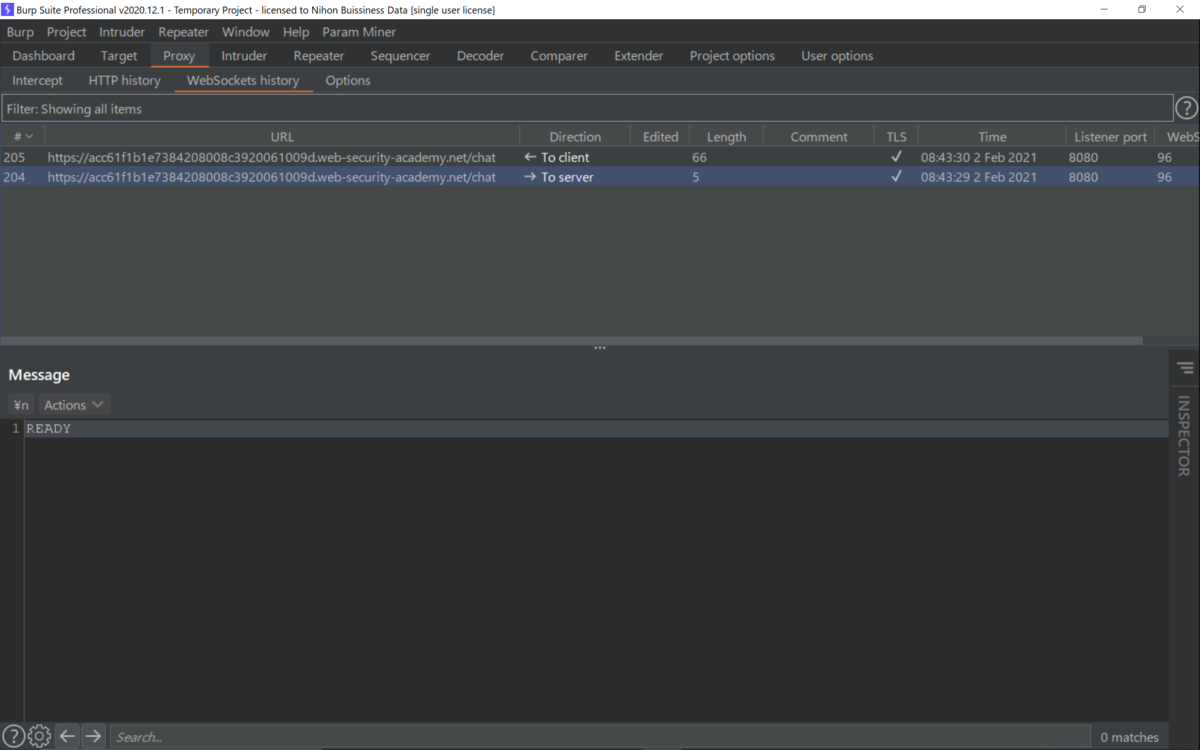
Task: Switch to the Decoder tab
Action: click(x=480, y=56)
